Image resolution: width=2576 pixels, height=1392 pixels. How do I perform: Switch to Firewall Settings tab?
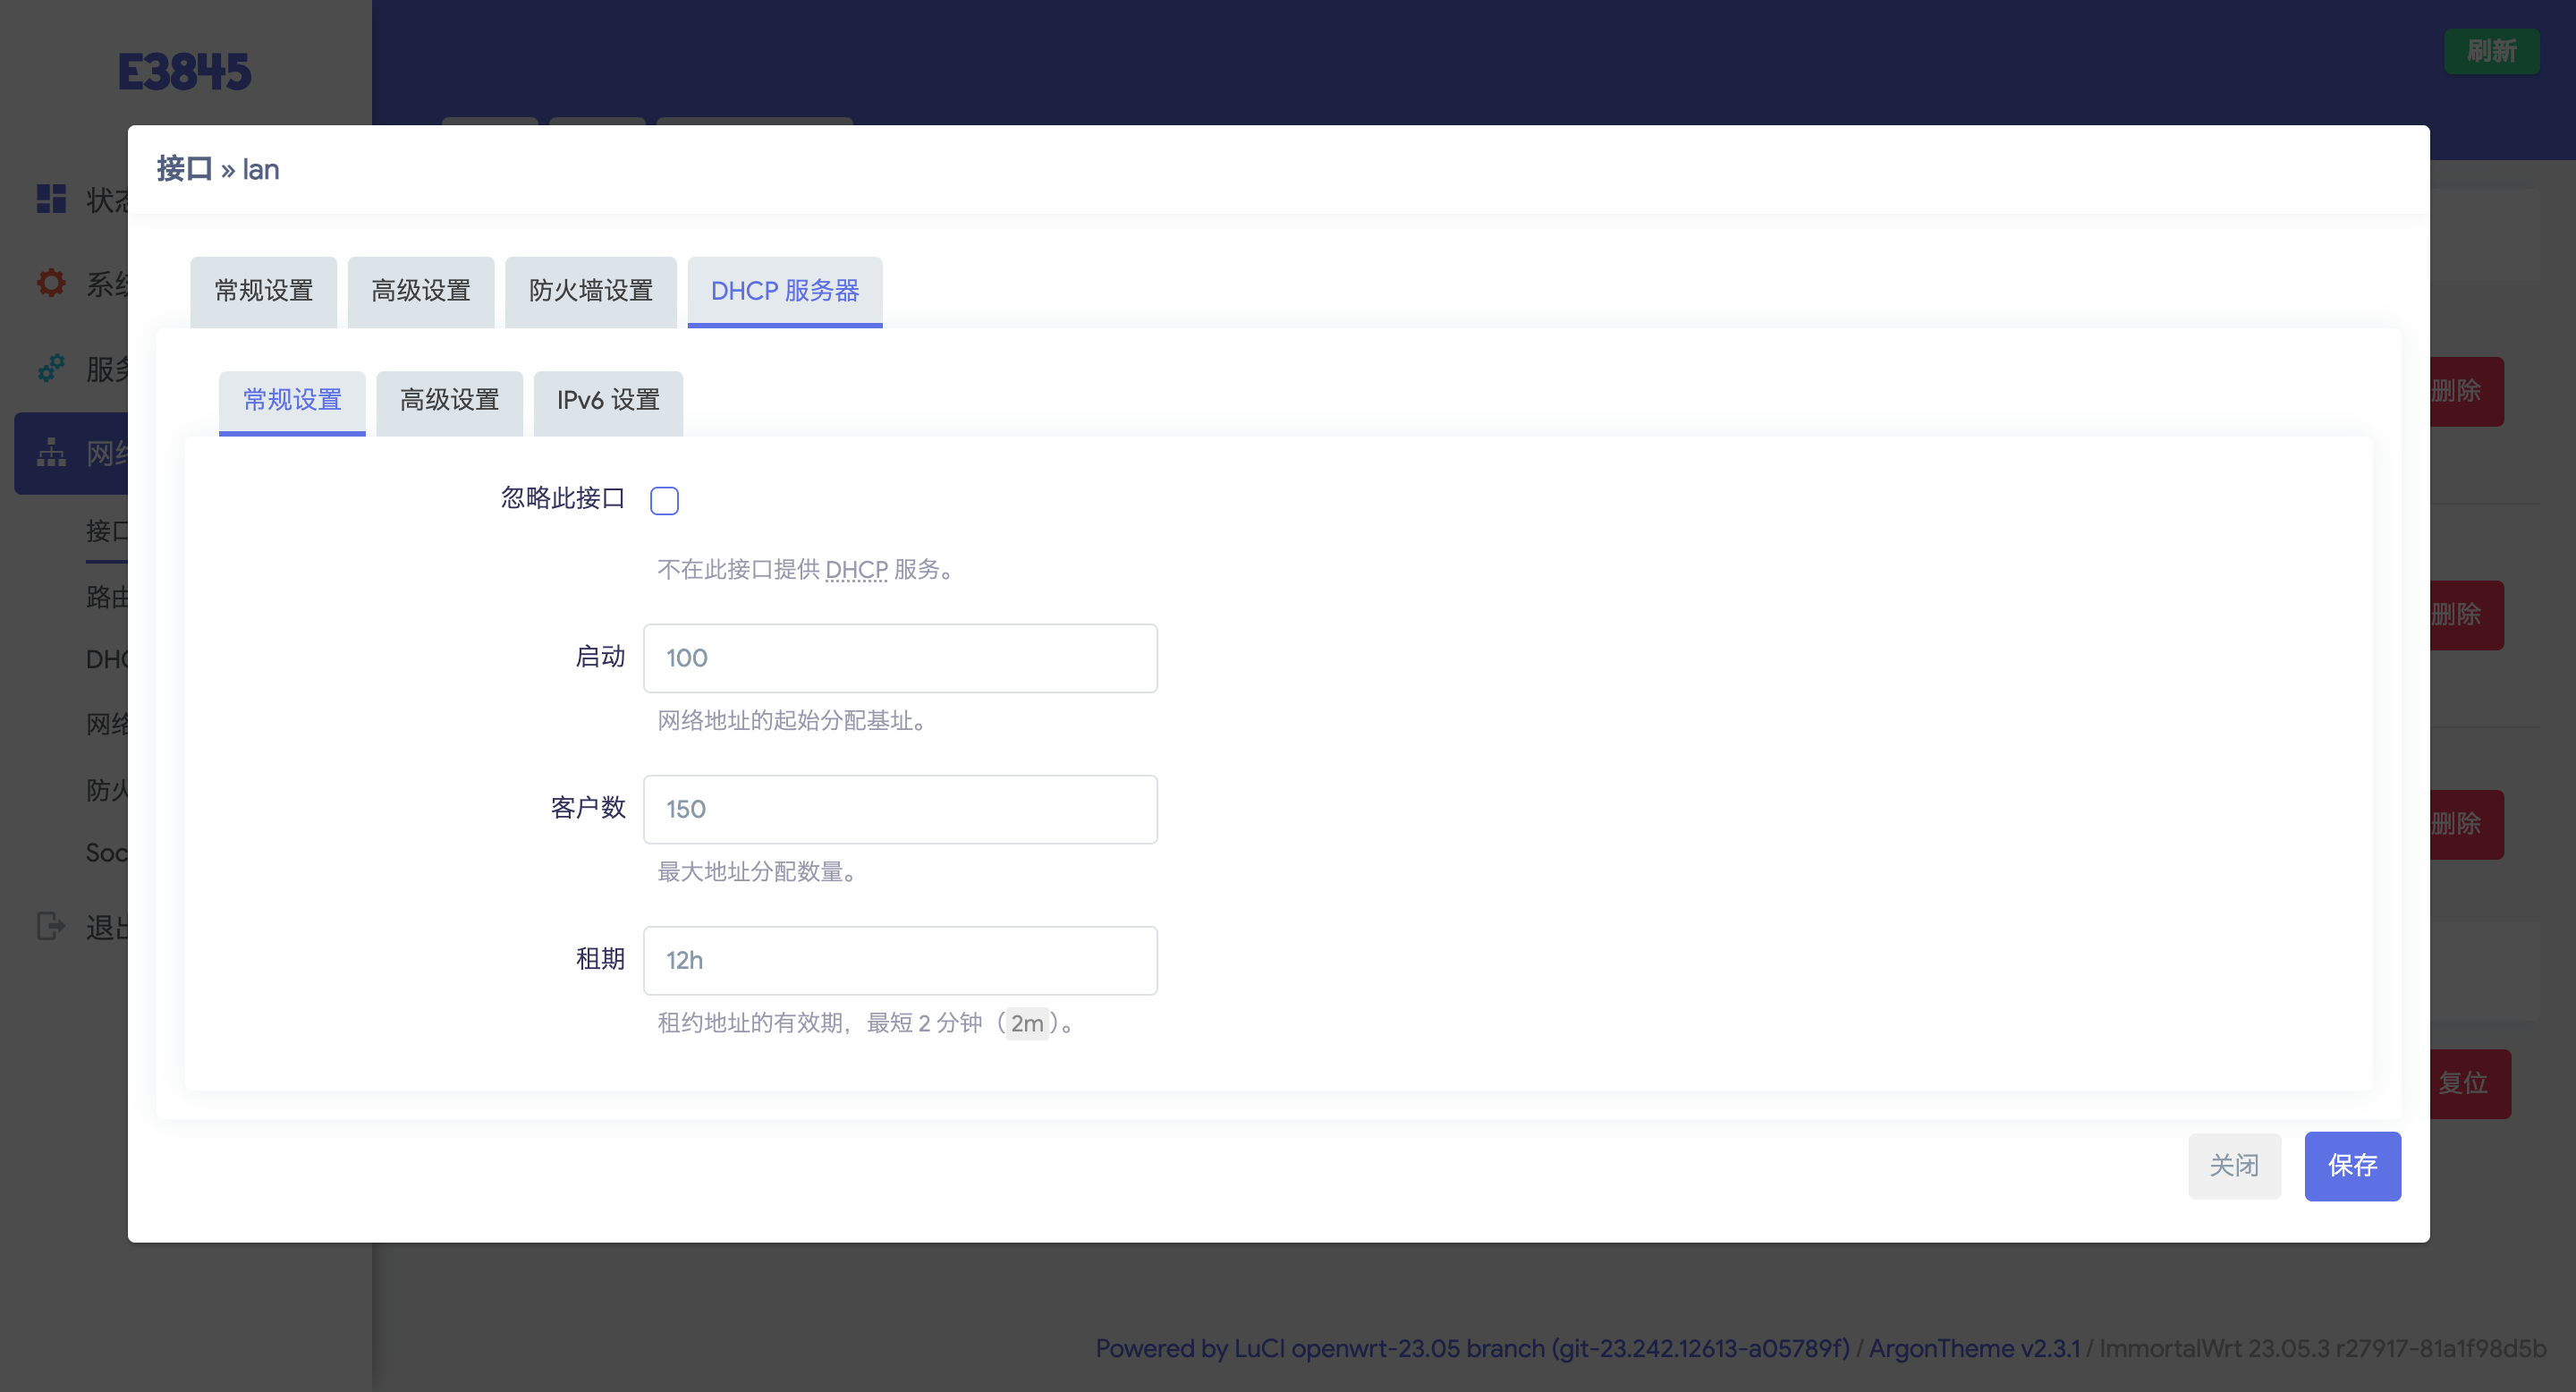[591, 291]
